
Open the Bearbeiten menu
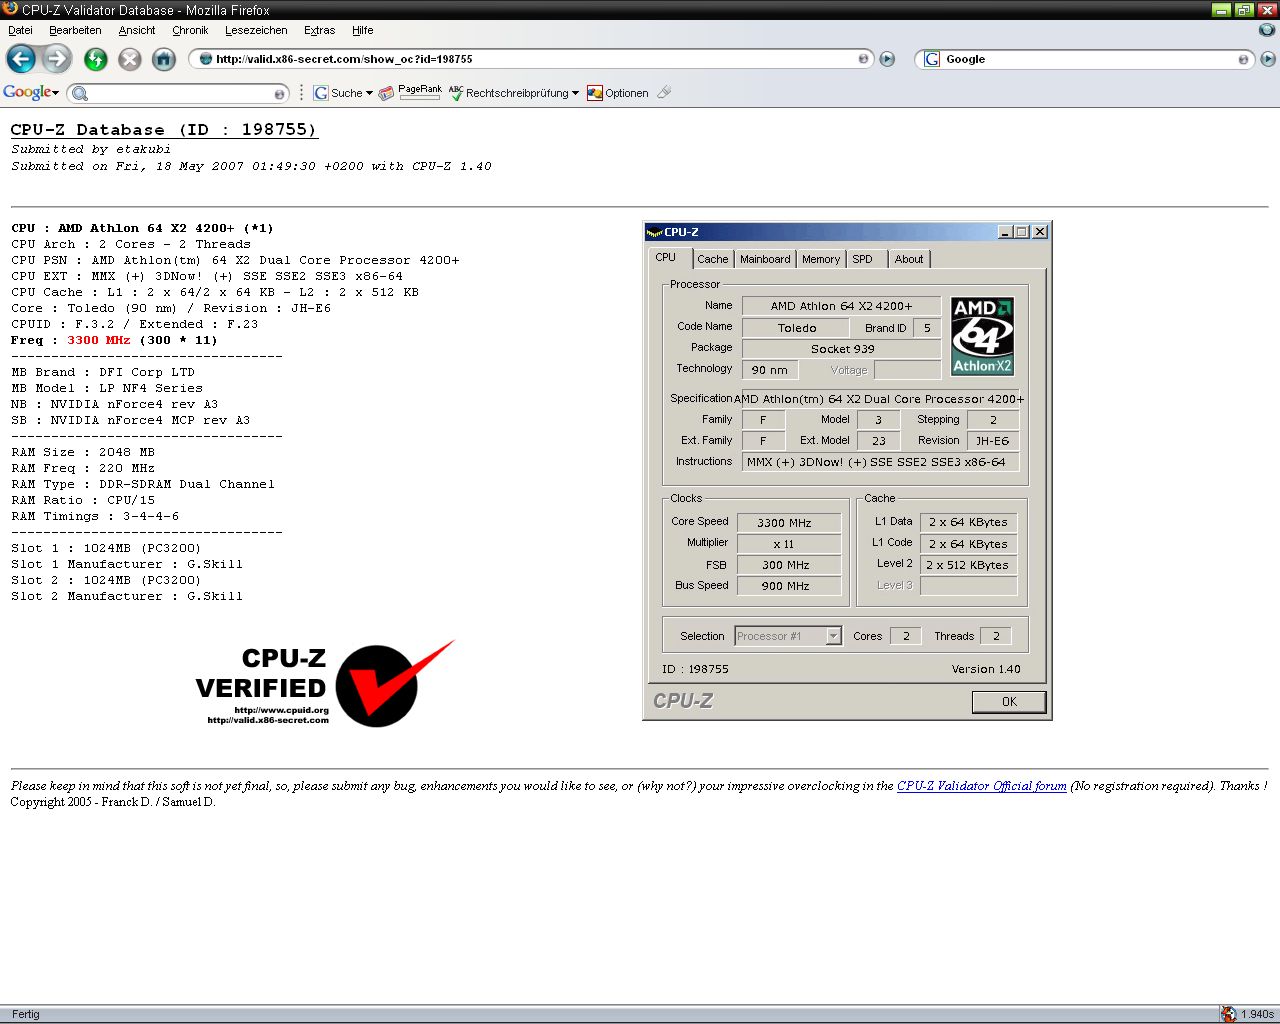pos(75,30)
